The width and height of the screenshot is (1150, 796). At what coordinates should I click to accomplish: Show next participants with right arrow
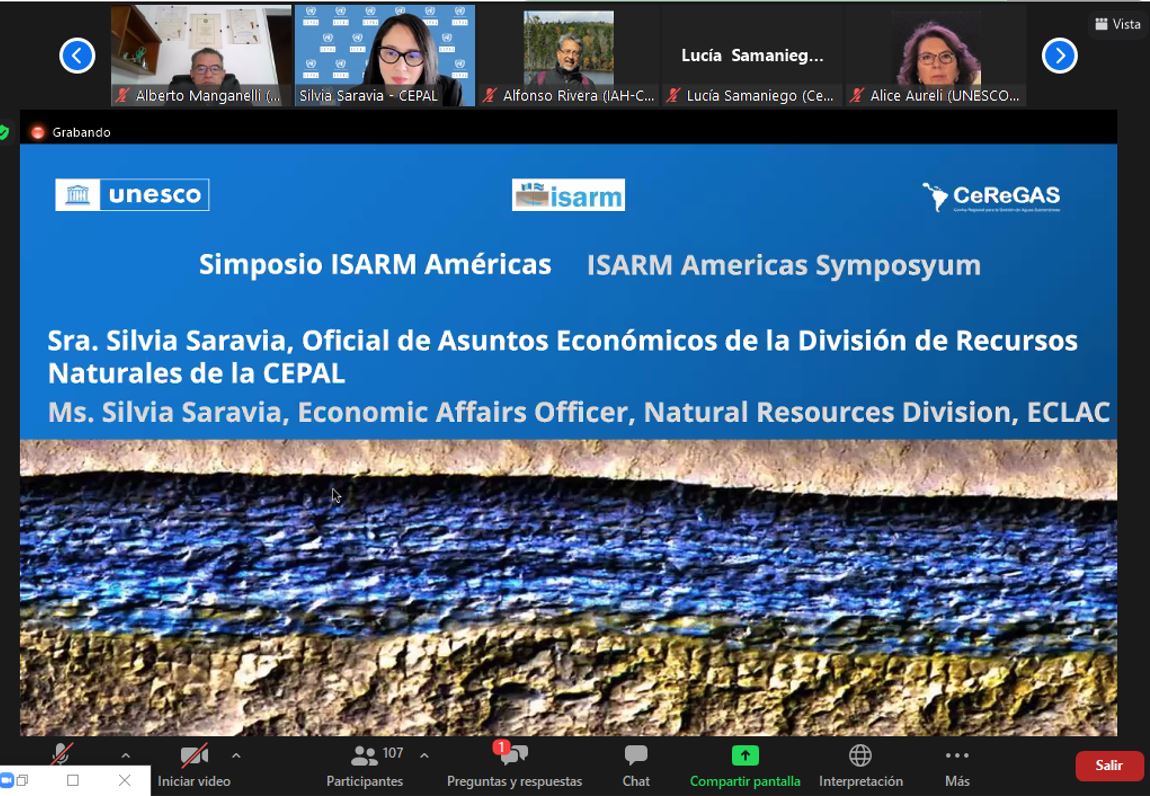(1060, 56)
